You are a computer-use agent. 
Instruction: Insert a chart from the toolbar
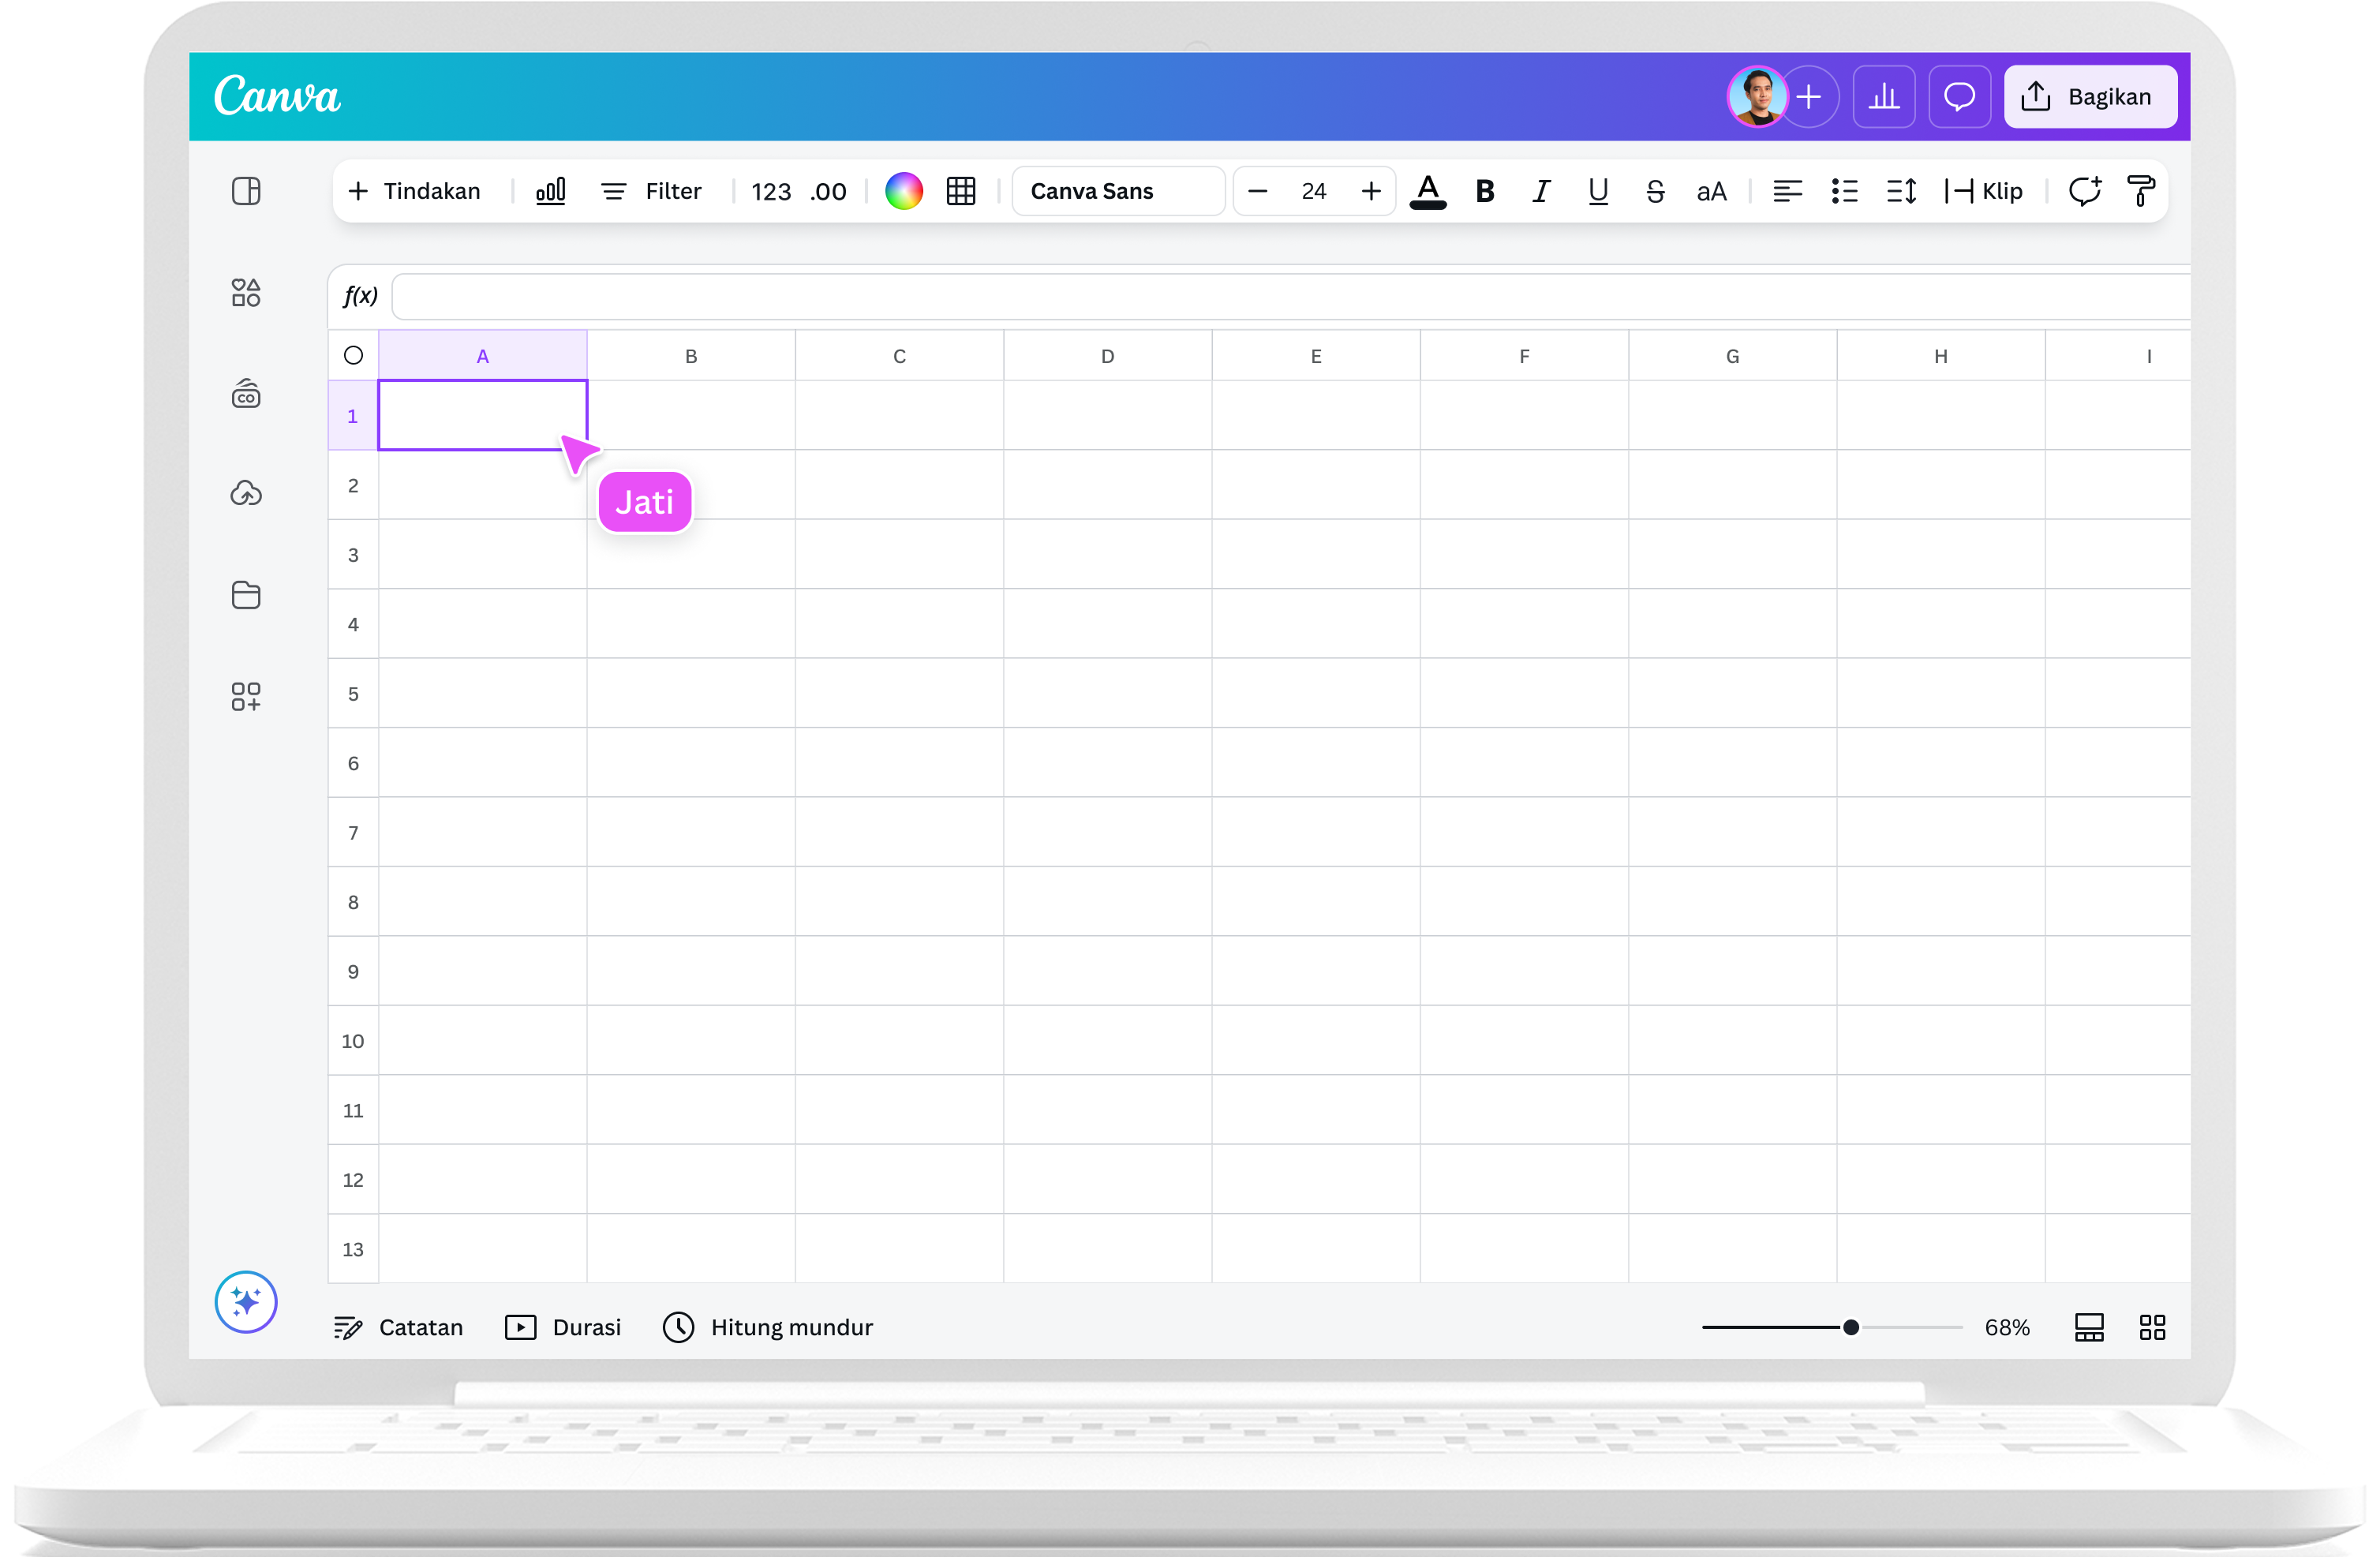pyautogui.click(x=549, y=191)
